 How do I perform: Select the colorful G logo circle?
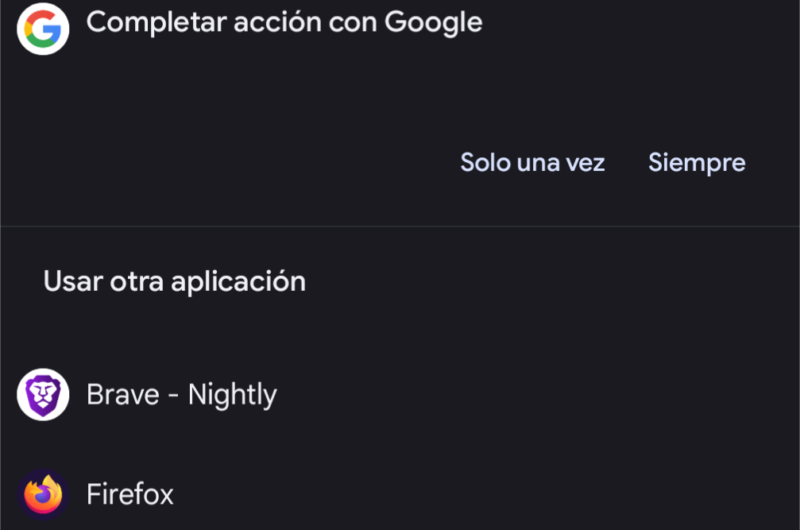tap(43, 29)
